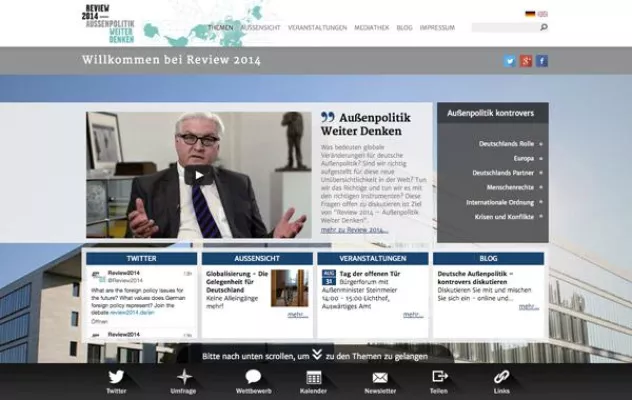Switch language using the UK flag

click(542, 14)
